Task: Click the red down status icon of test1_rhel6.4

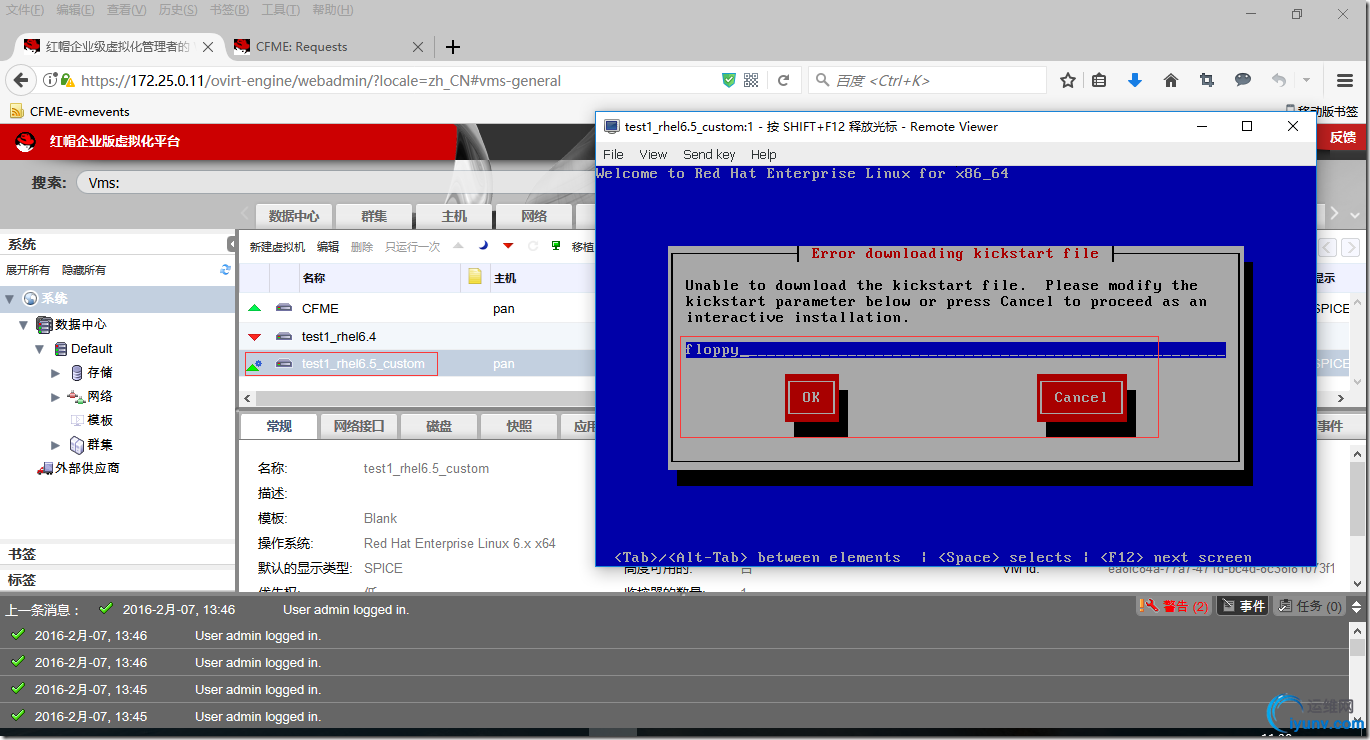Action: click(x=254, y=337)
